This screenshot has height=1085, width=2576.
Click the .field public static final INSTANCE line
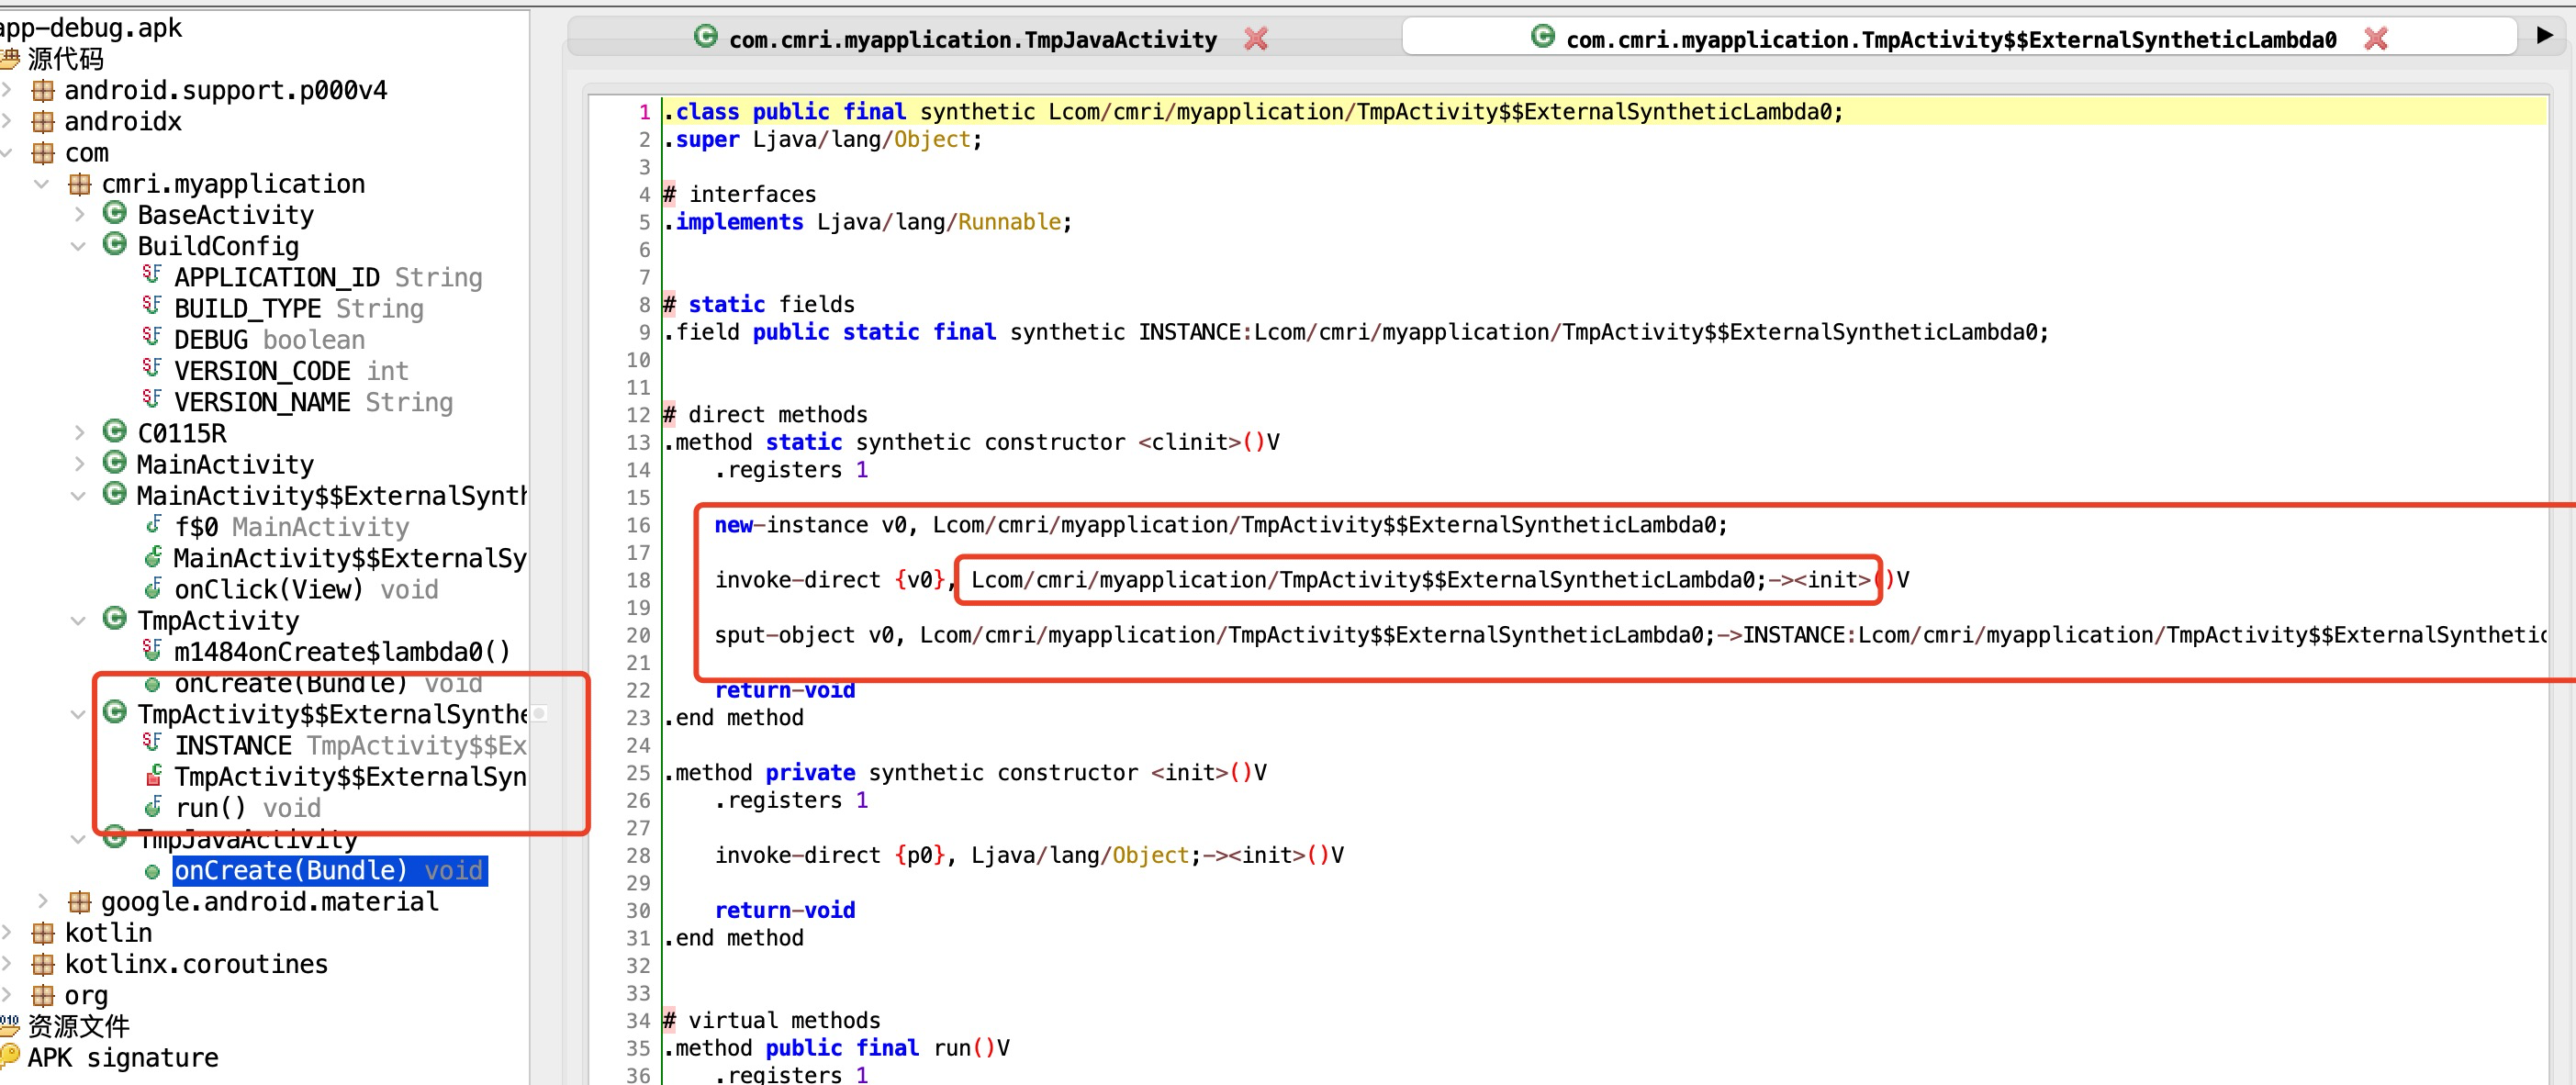(1357, 332)
